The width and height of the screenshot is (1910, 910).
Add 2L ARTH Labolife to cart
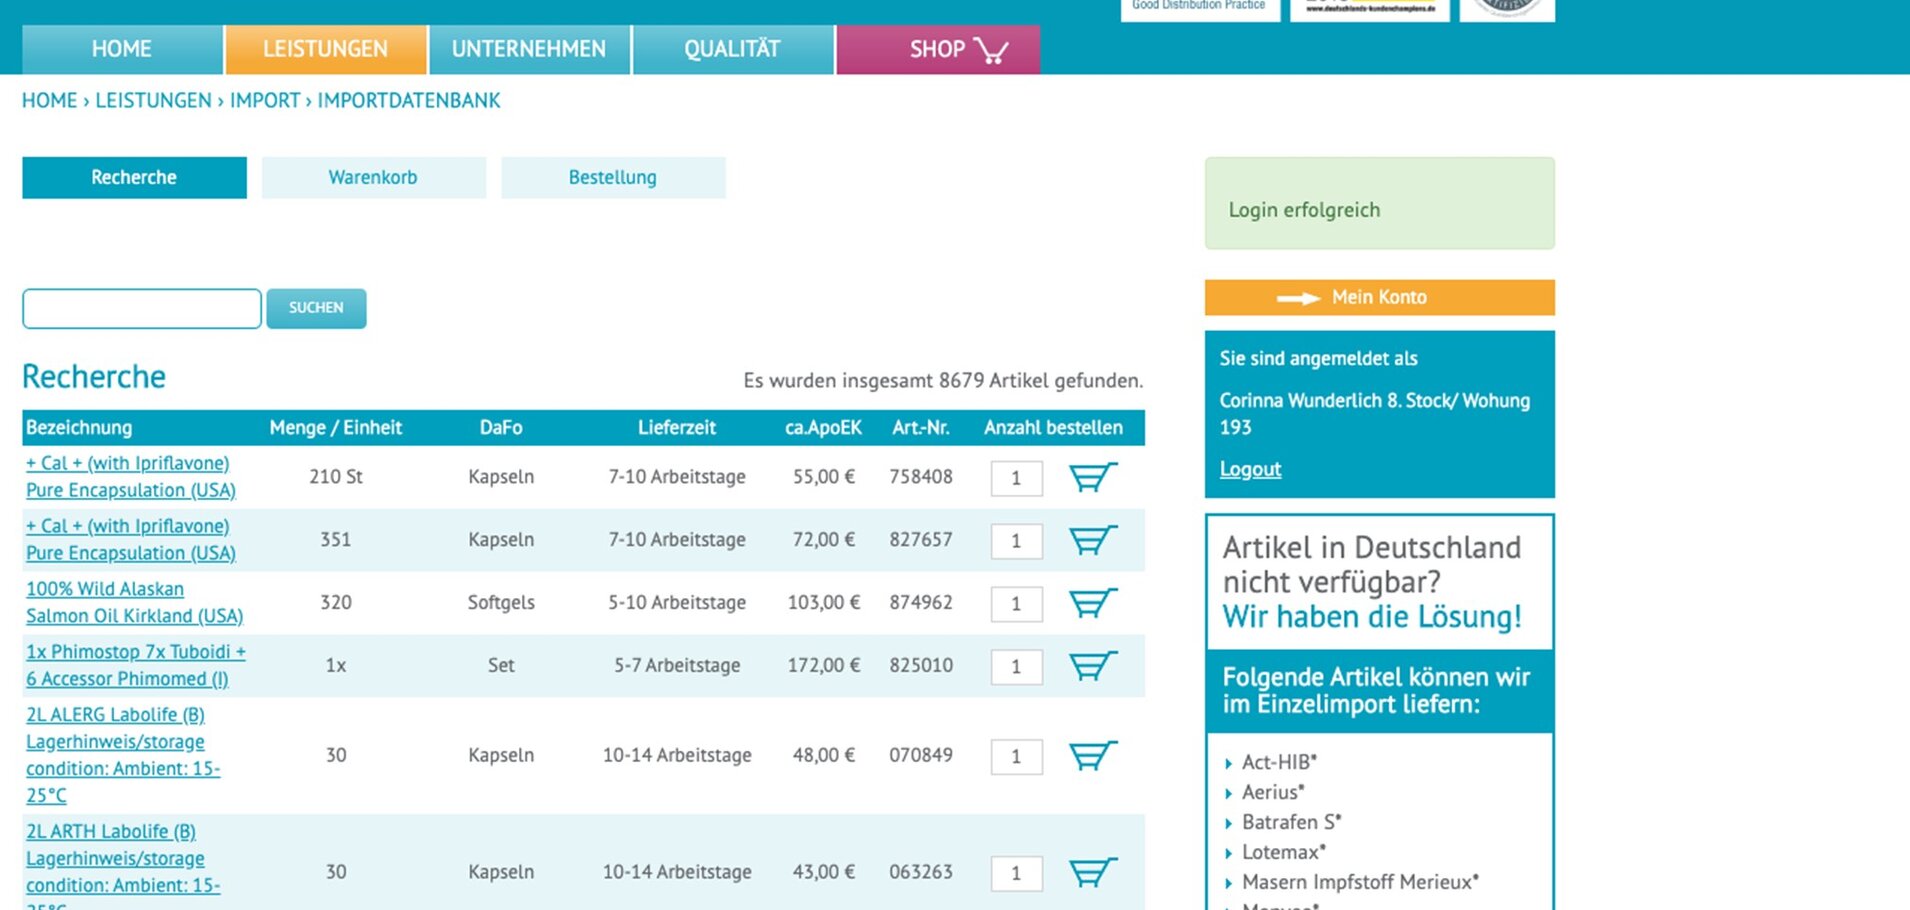tap(1093, 872)
